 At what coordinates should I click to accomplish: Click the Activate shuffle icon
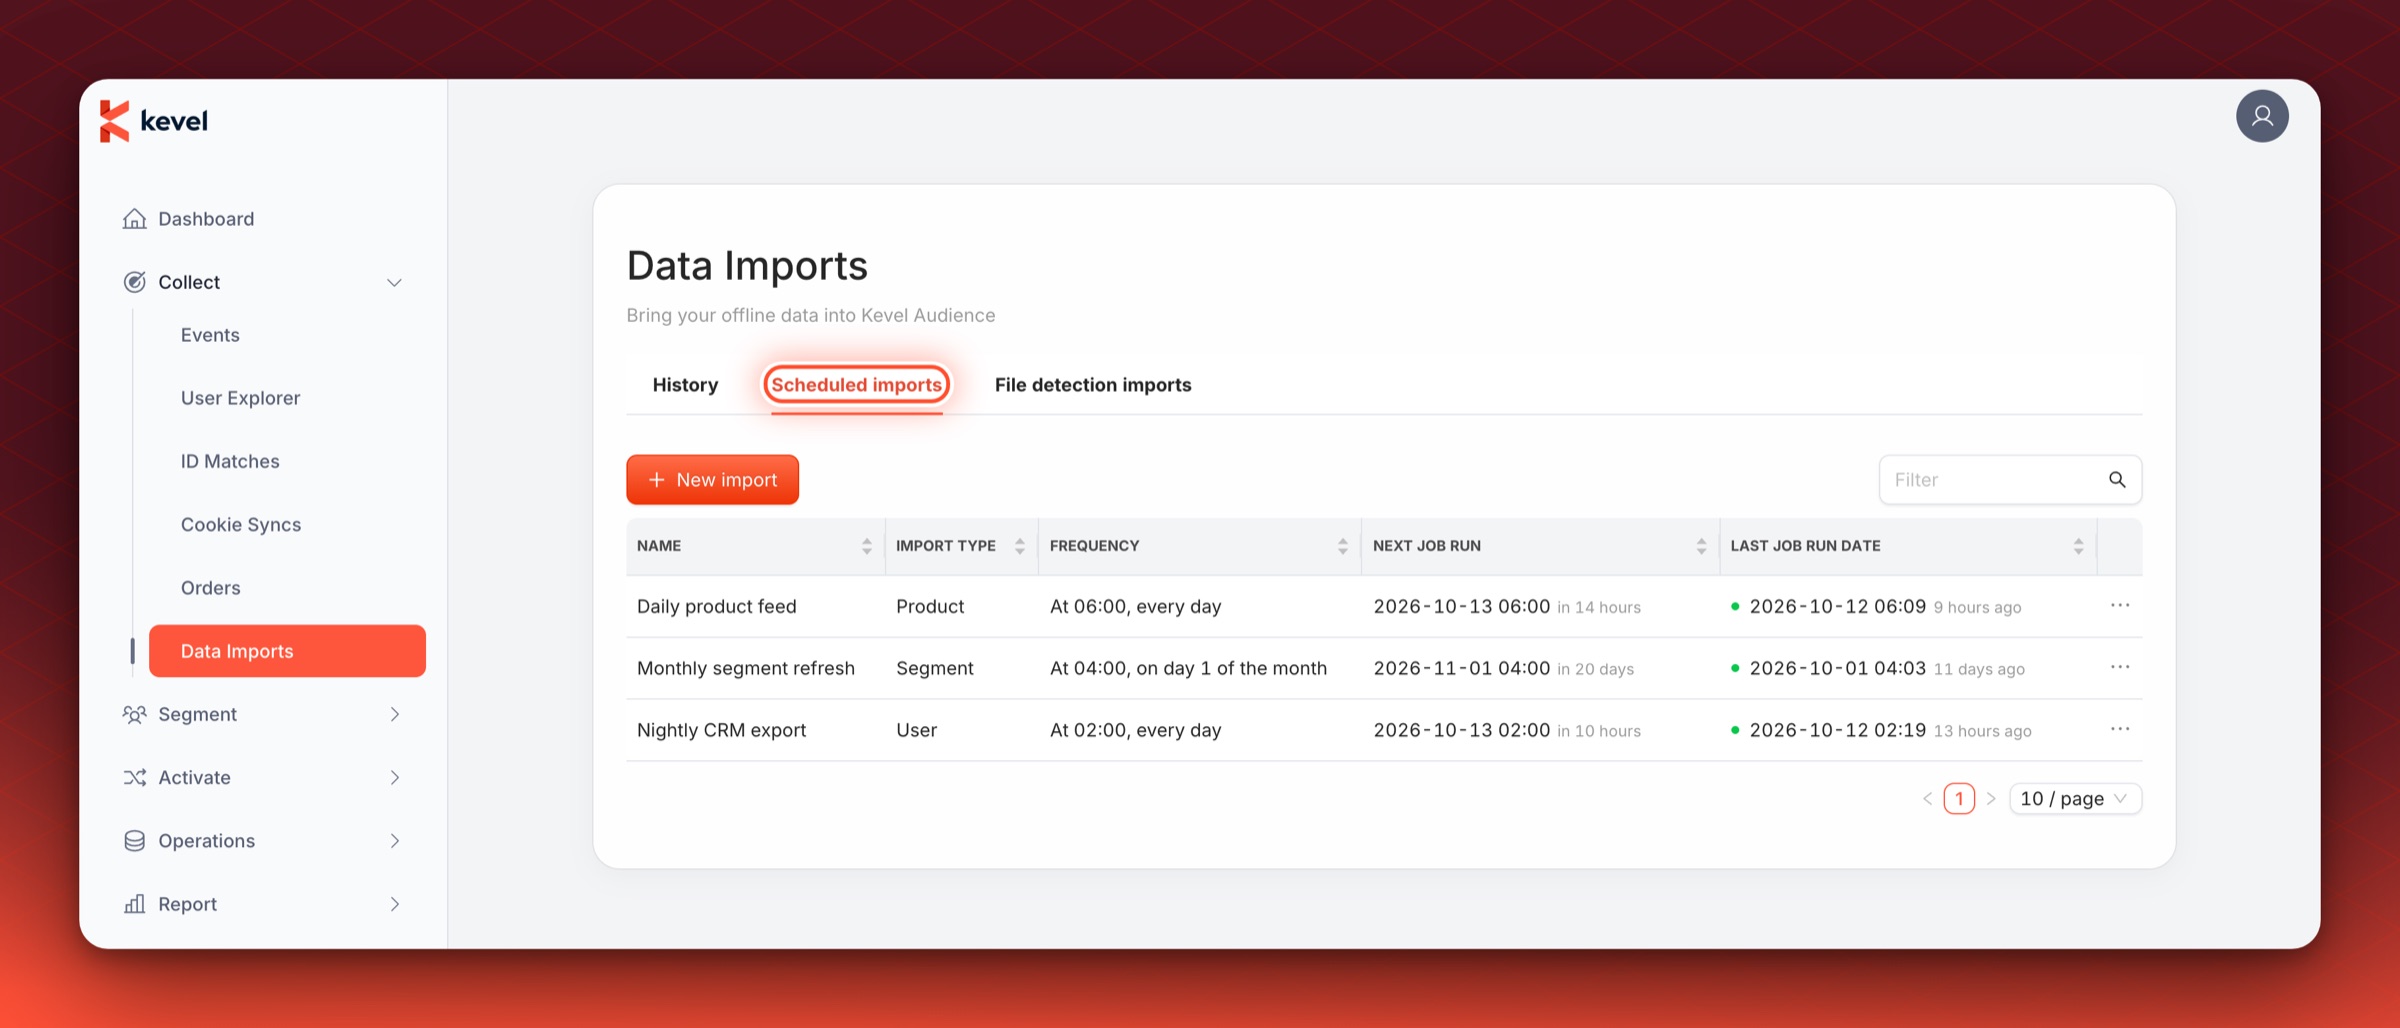(134, 777)
